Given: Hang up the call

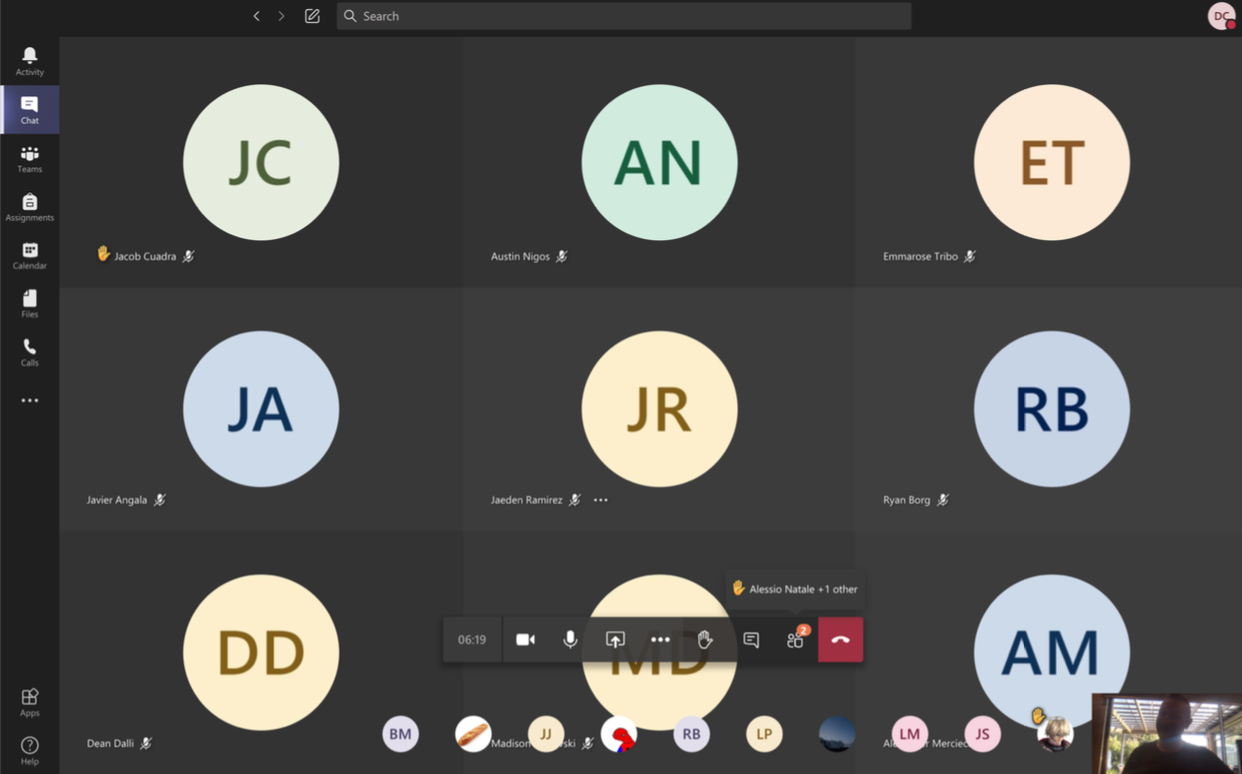Looking at the screenshot, I should tap(840, 640).
